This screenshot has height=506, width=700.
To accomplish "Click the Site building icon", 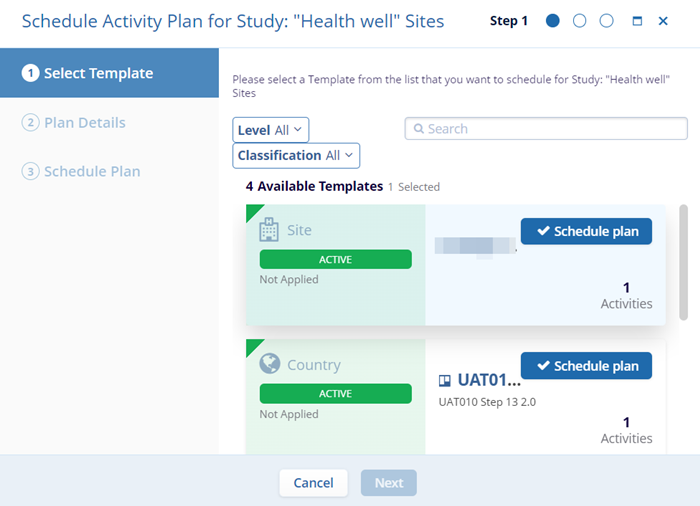I will (269, 230).
